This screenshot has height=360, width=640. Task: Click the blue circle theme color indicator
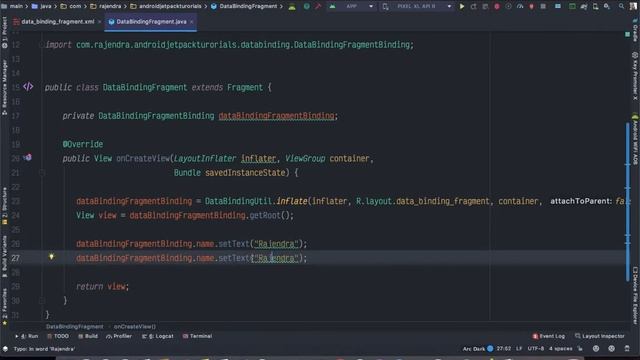tap(490, 349)
